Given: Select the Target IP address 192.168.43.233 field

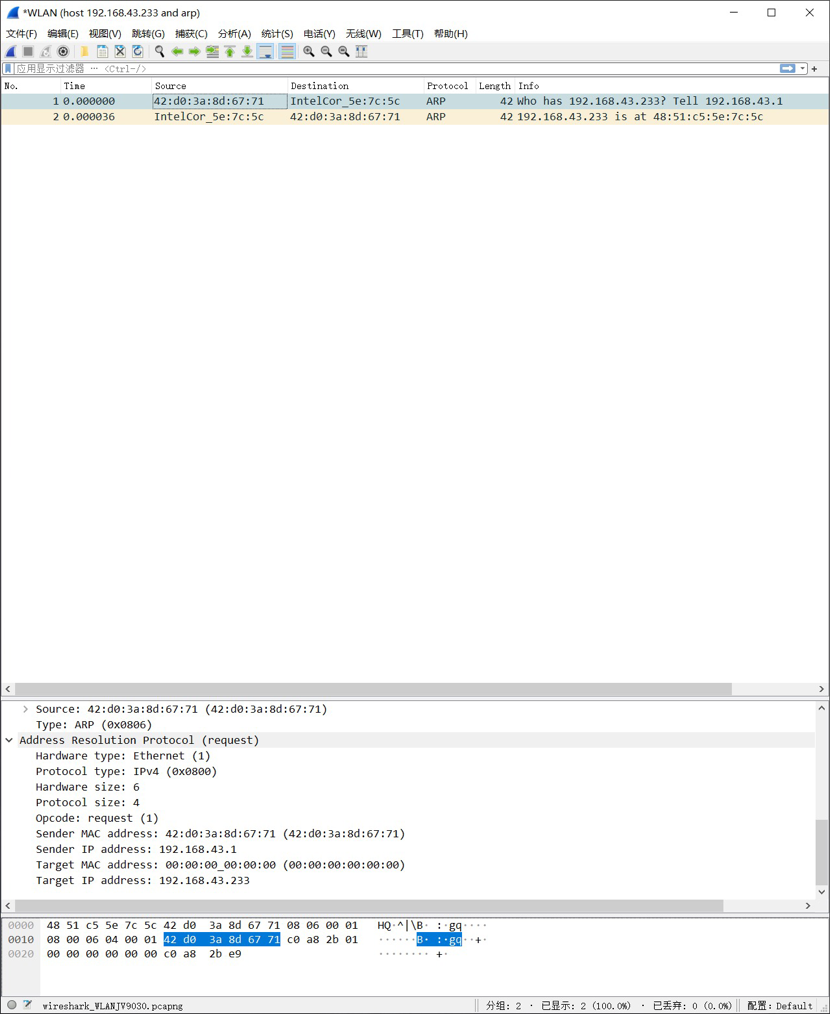Looking at the screenshot, I should pos(142,880).
